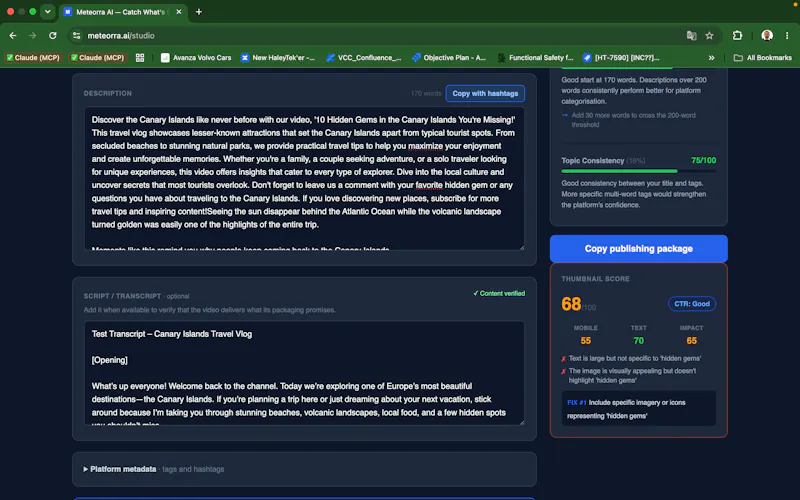Viewport: 800px width, 500px height.
Task: Click the 'Text is large but not specific' issue
Action: [x=635, y=358]
